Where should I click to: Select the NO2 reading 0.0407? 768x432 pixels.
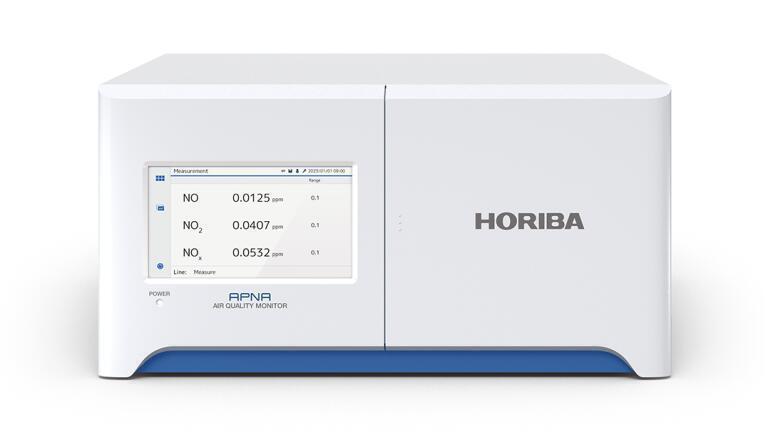251,225
